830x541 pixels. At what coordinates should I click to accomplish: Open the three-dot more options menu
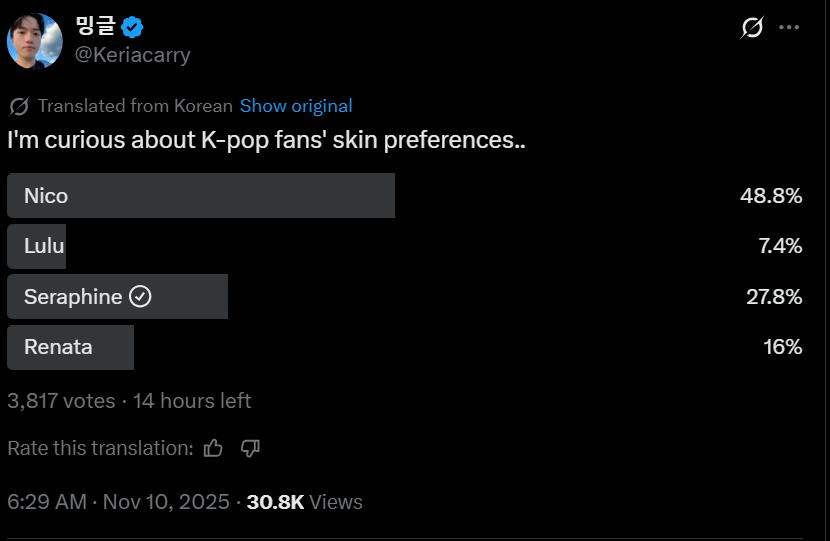click(x=789, y=28)
